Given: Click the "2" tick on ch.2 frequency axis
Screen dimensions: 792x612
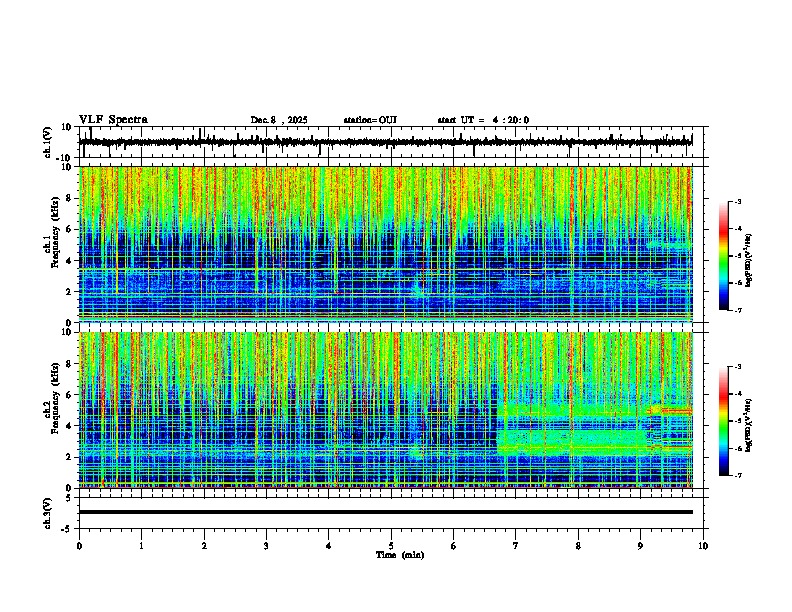Looking at the screenshot, I should pyautogui.click(x=70, y=457).
